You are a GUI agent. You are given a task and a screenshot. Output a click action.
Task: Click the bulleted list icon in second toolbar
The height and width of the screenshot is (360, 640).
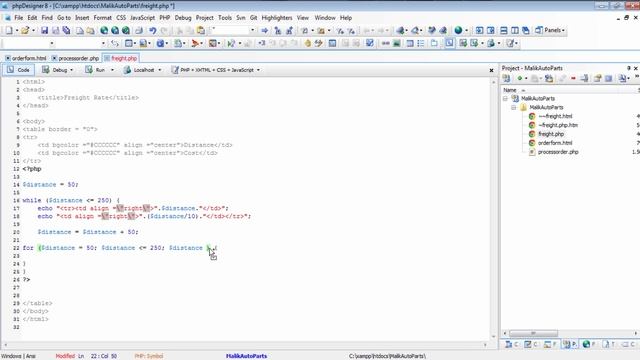coord(421,43)
